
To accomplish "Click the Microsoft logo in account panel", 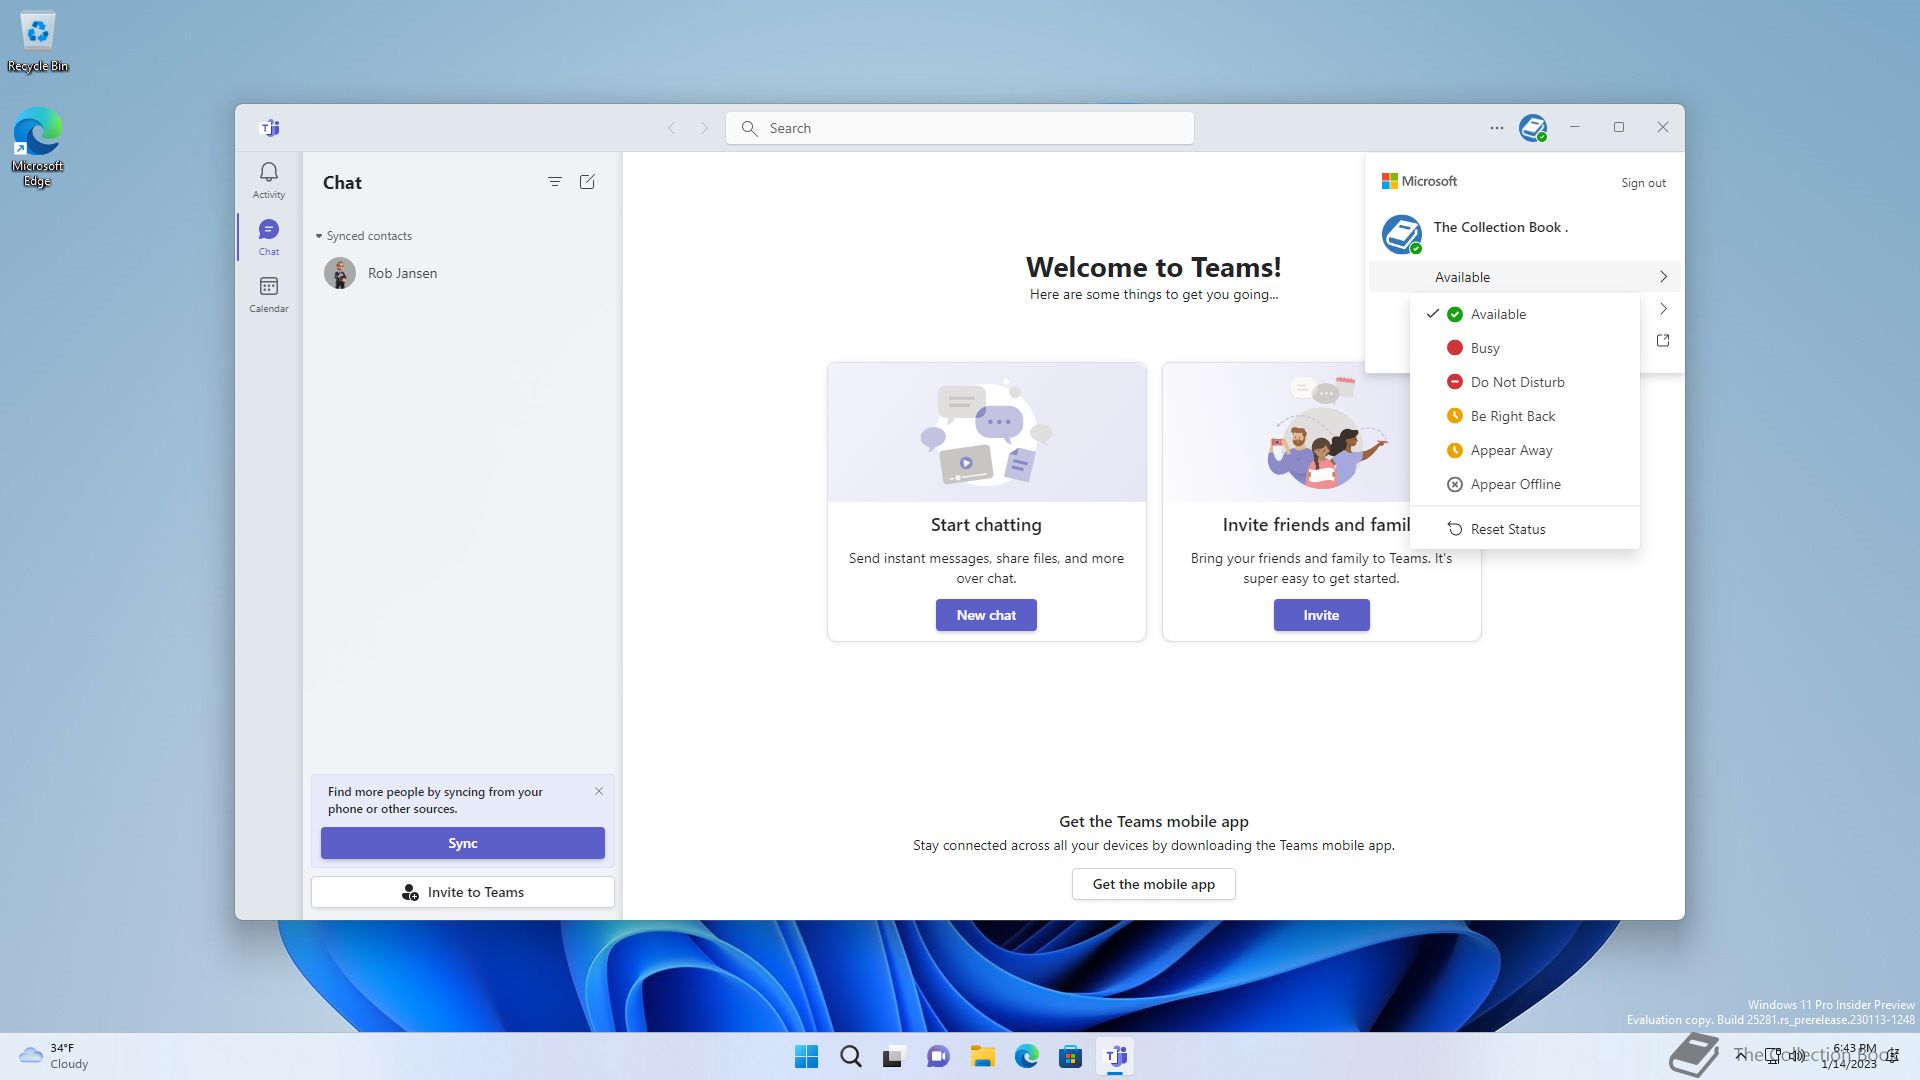I will click(x=1419, y=181).
